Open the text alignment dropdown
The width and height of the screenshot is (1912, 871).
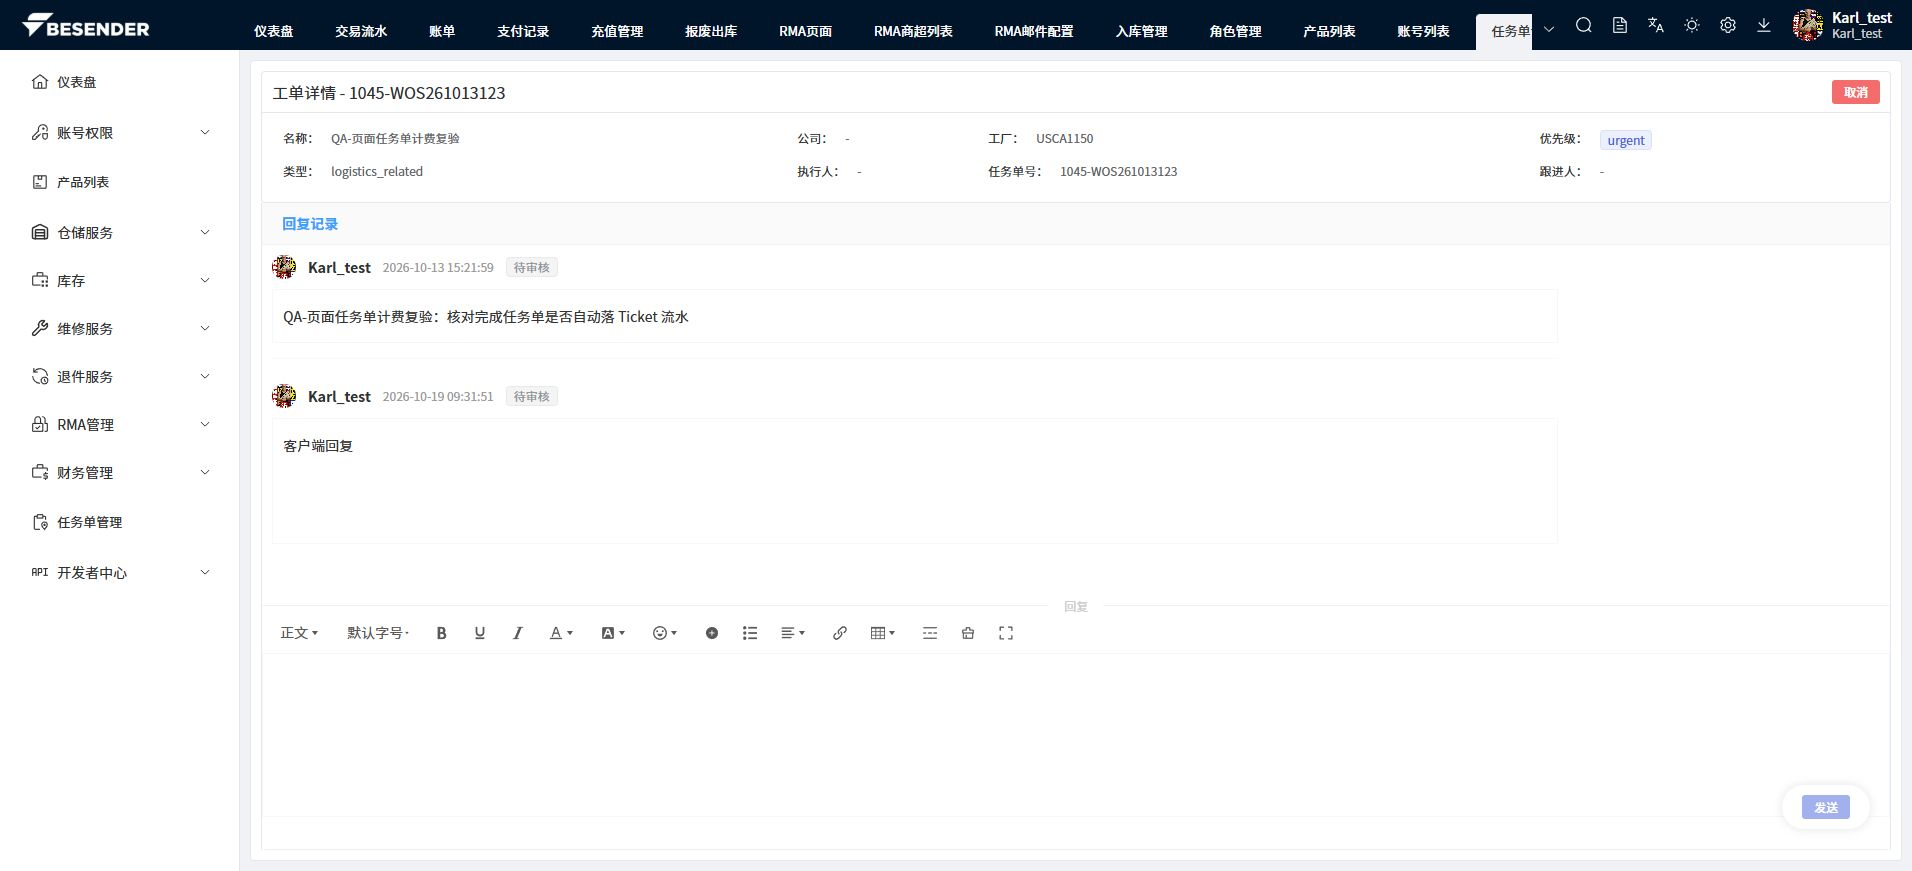tap(793, 633)
